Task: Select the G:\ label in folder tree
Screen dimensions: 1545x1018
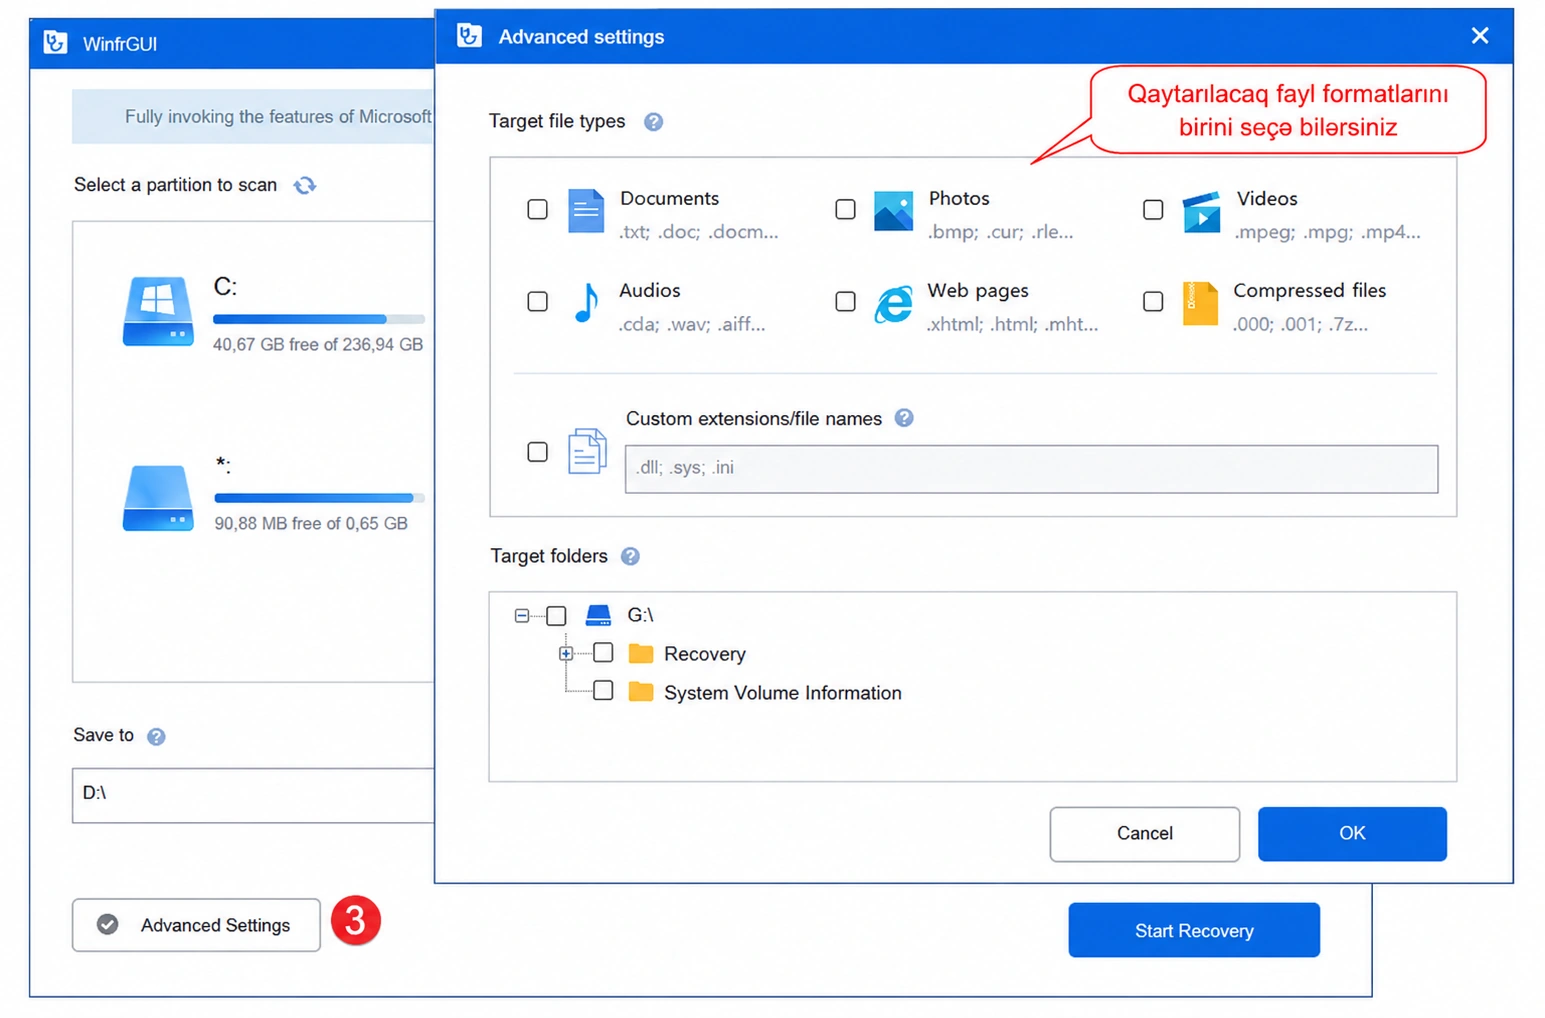Action: coord(640,615)
